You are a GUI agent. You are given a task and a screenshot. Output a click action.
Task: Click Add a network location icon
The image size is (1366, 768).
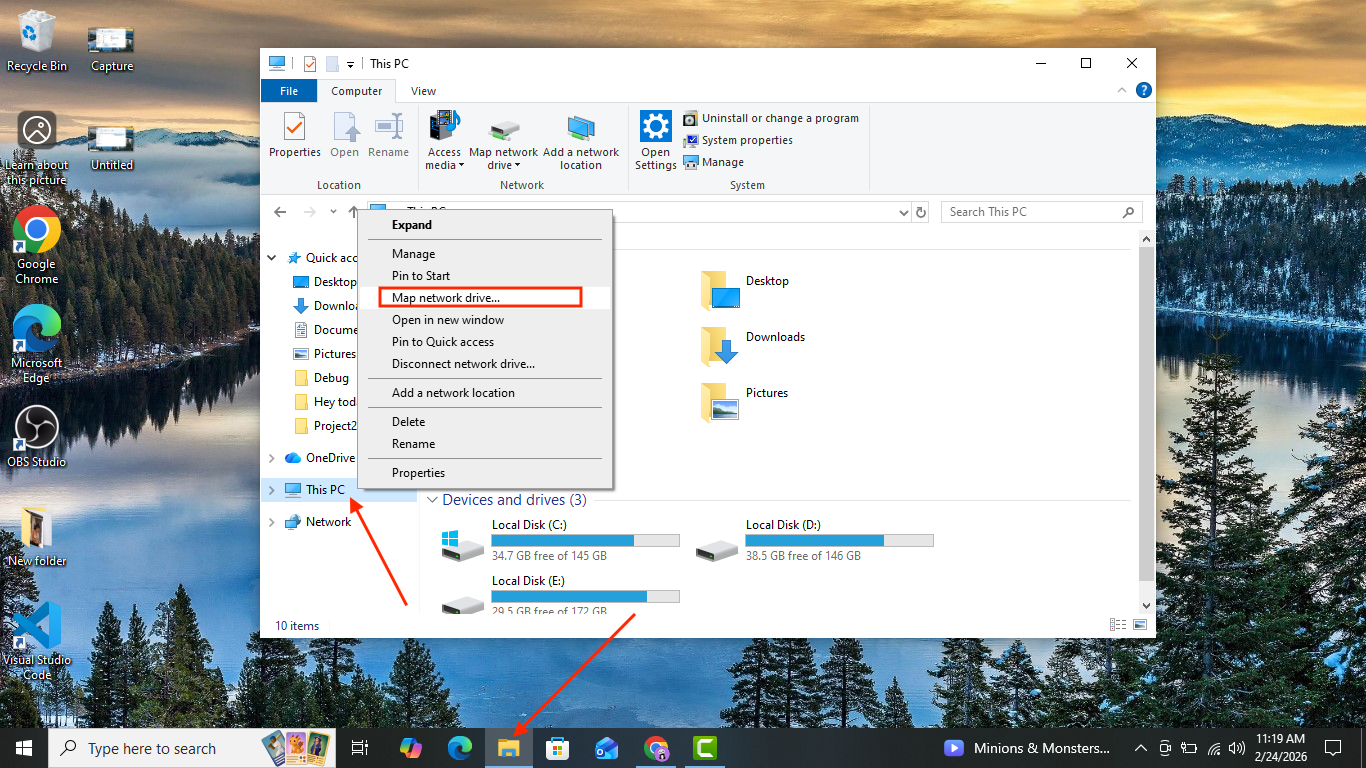[581, 135]
